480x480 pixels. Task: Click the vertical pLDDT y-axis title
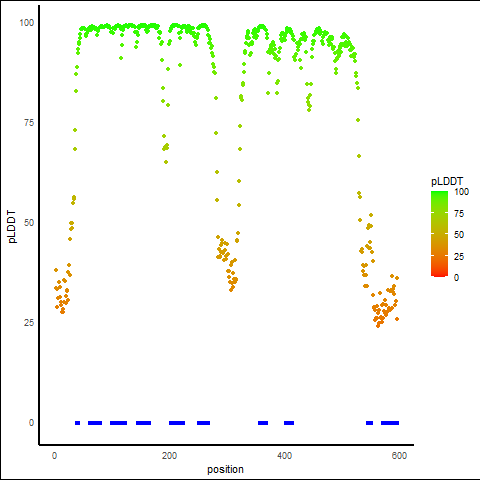[x=12, y=226]
